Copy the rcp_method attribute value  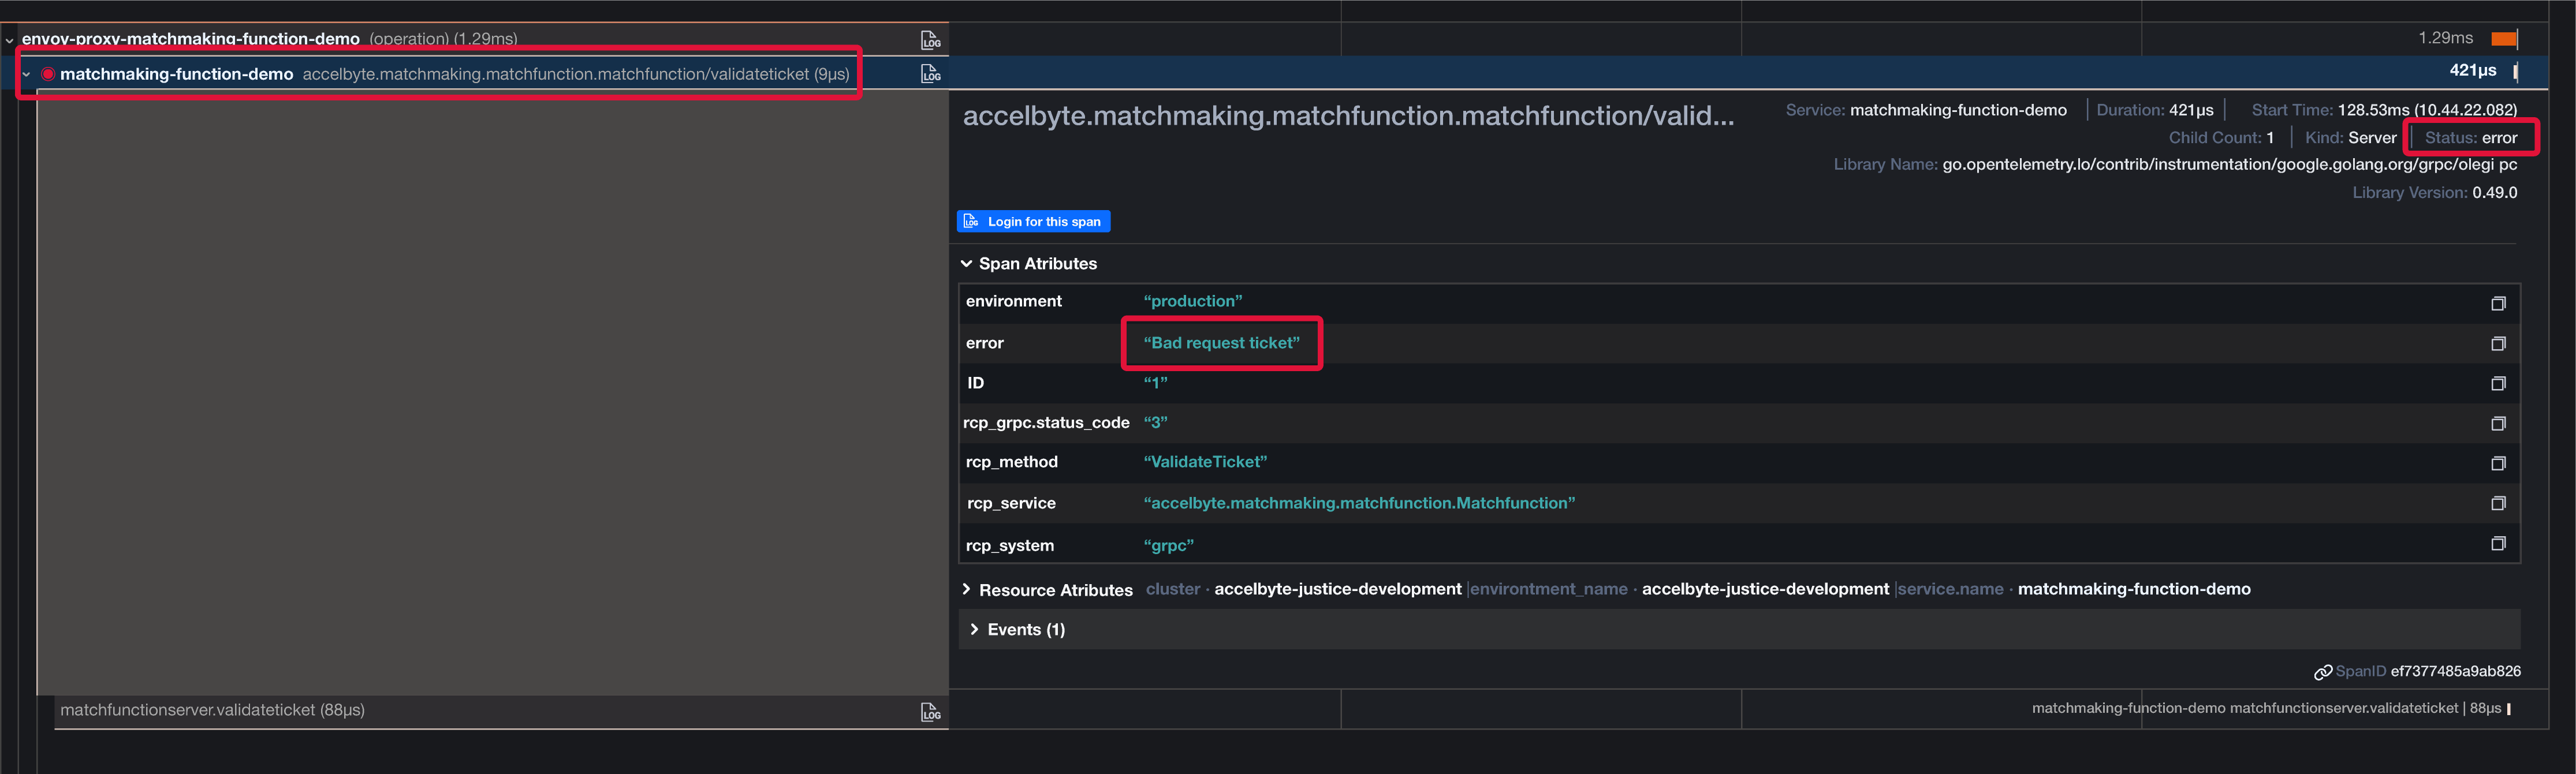(2497, 463)
